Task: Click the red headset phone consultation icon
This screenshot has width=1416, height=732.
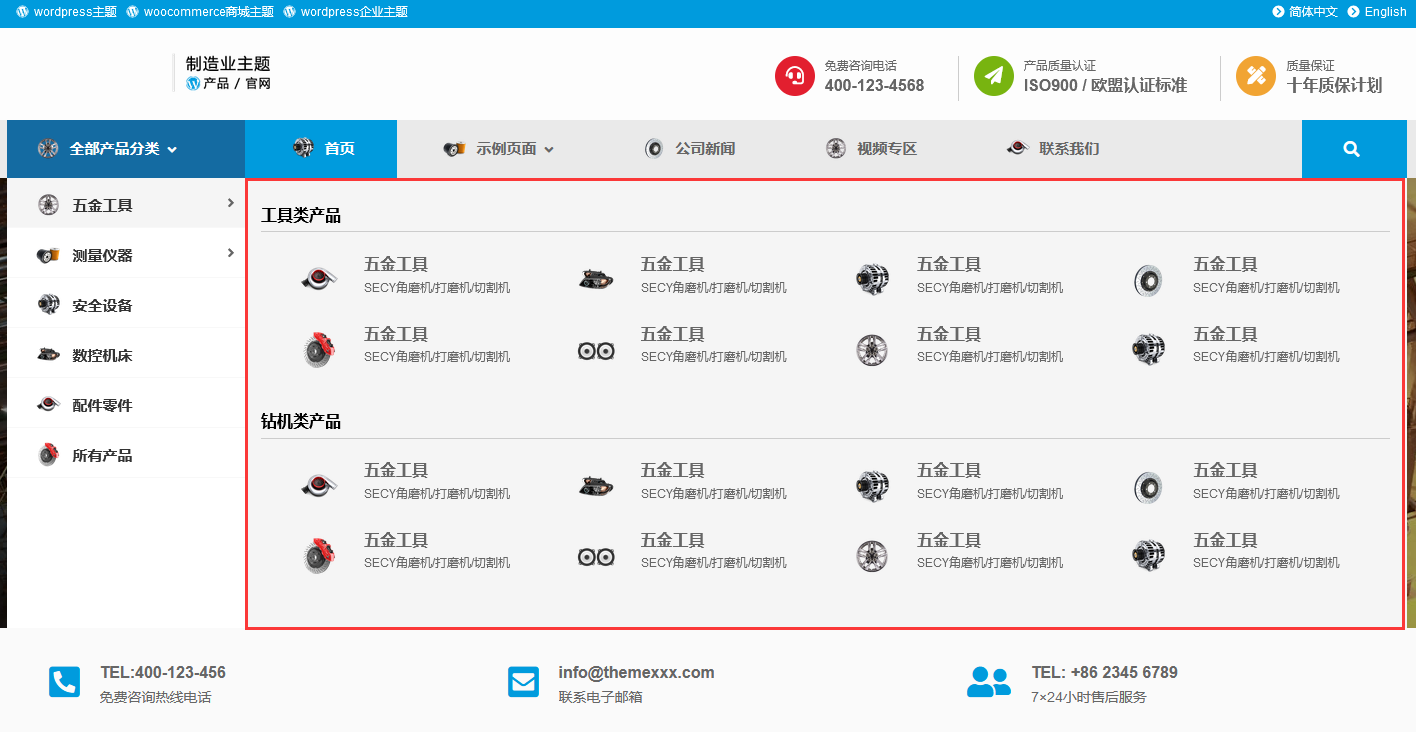Action: coord(795,76)
